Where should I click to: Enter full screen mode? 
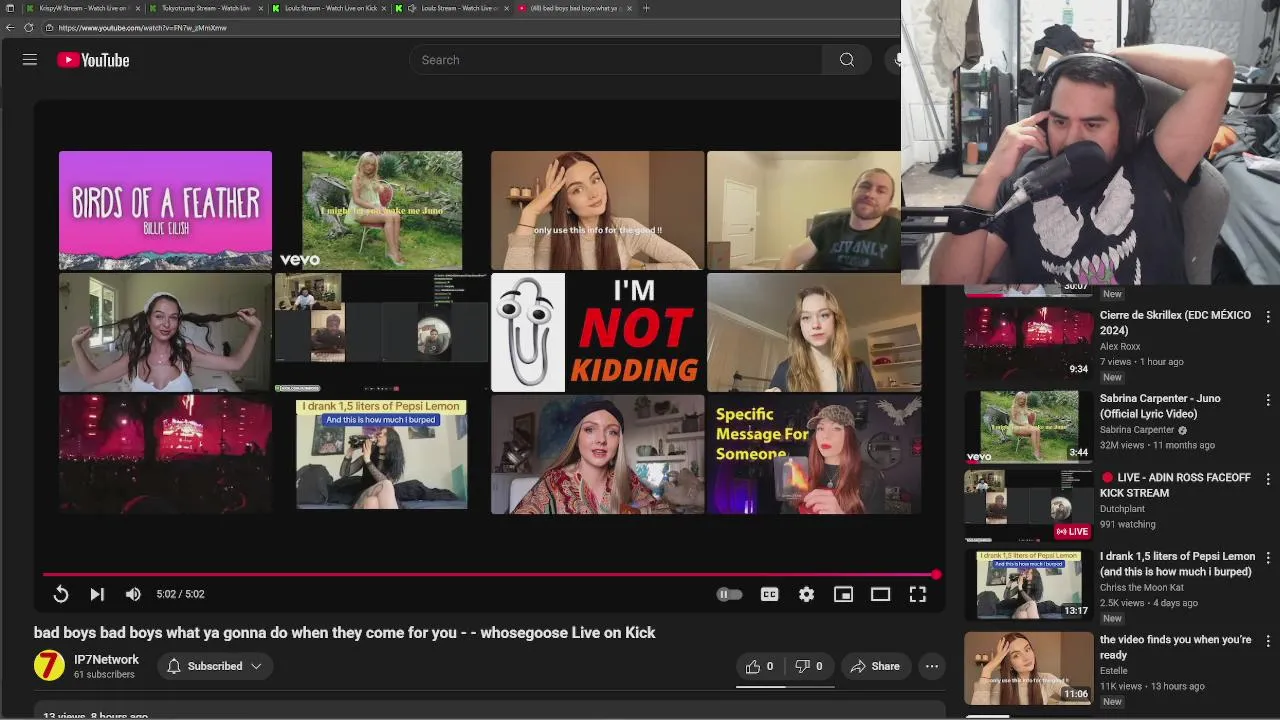[917, 594]
